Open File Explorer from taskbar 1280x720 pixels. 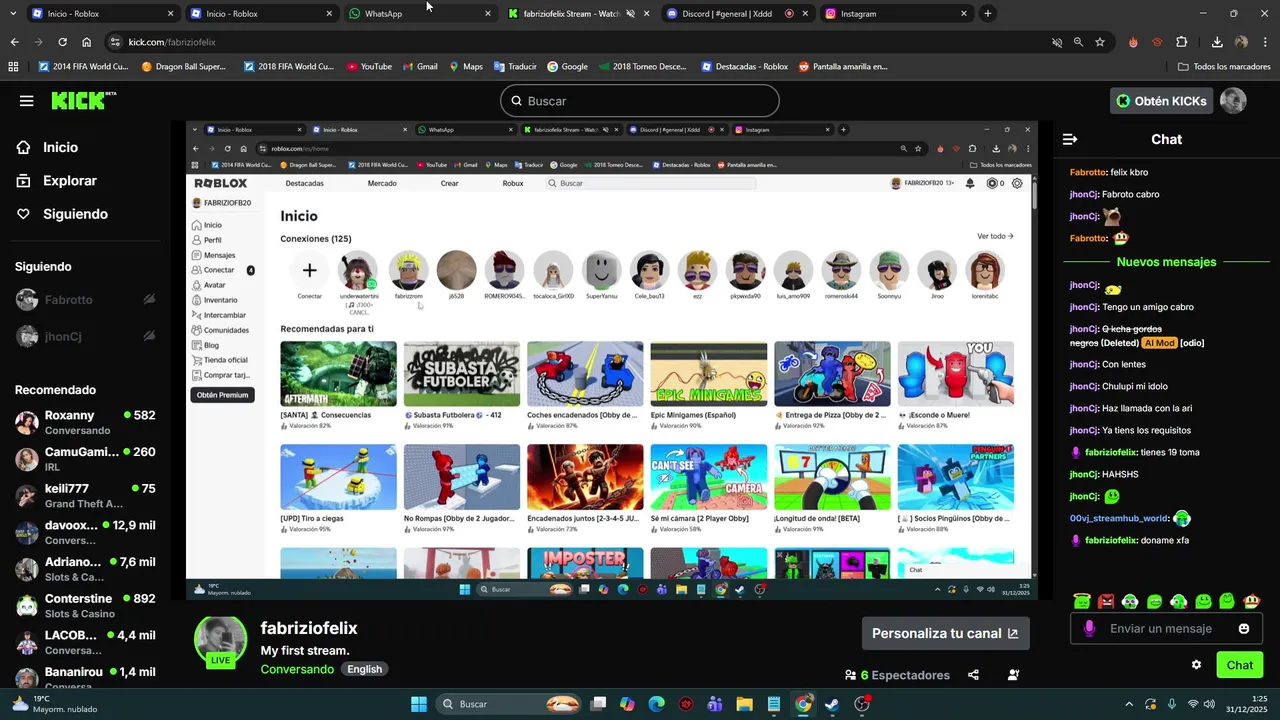click(x=744, y=704)
